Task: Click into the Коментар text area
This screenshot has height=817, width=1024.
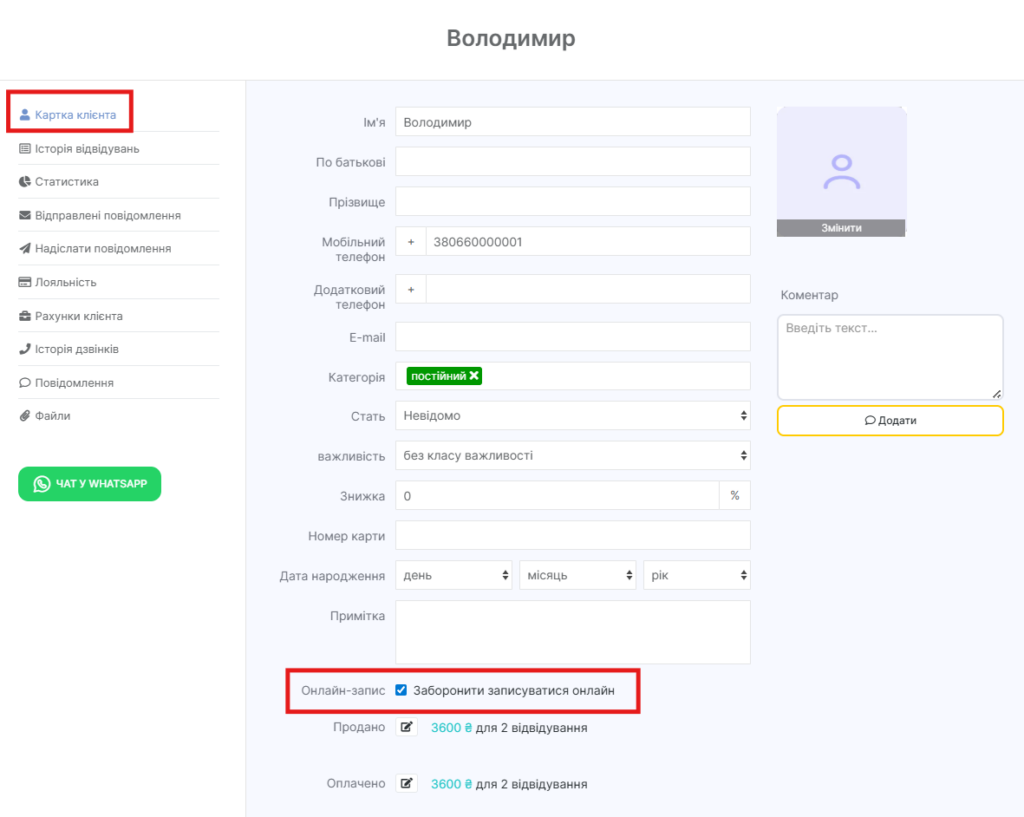Action: (889, 357)
